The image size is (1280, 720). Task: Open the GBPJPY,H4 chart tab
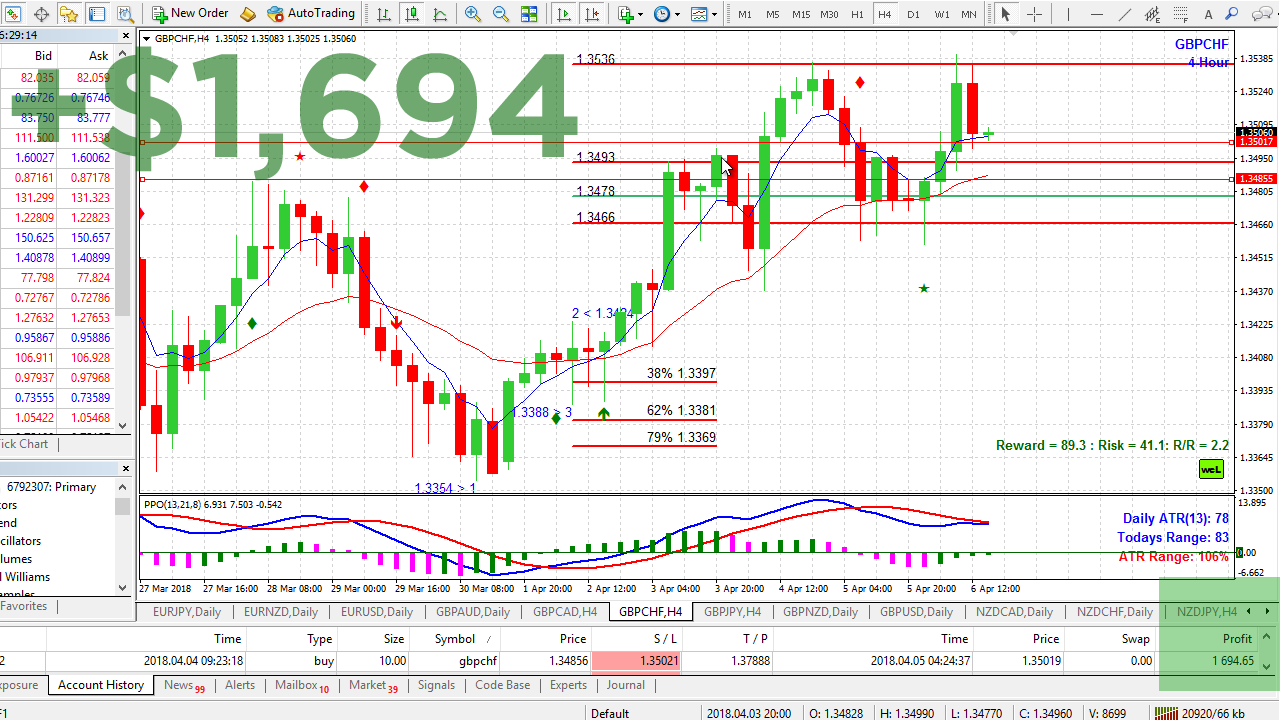click(x=733, y=612)
